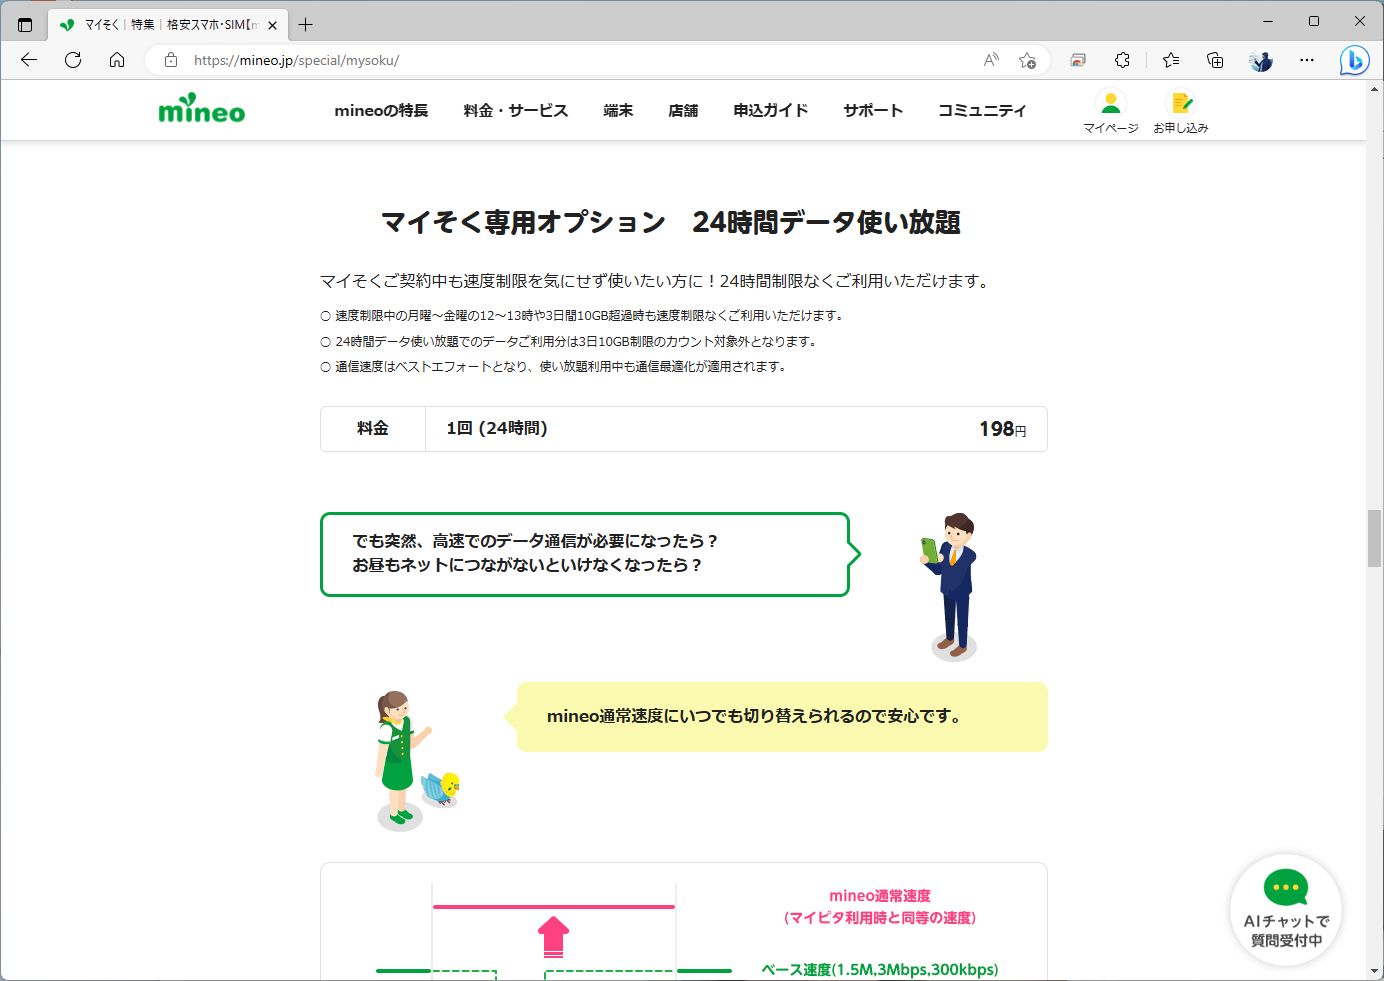
Task: Add this page to favorites
Action: tap(1027, 60)
